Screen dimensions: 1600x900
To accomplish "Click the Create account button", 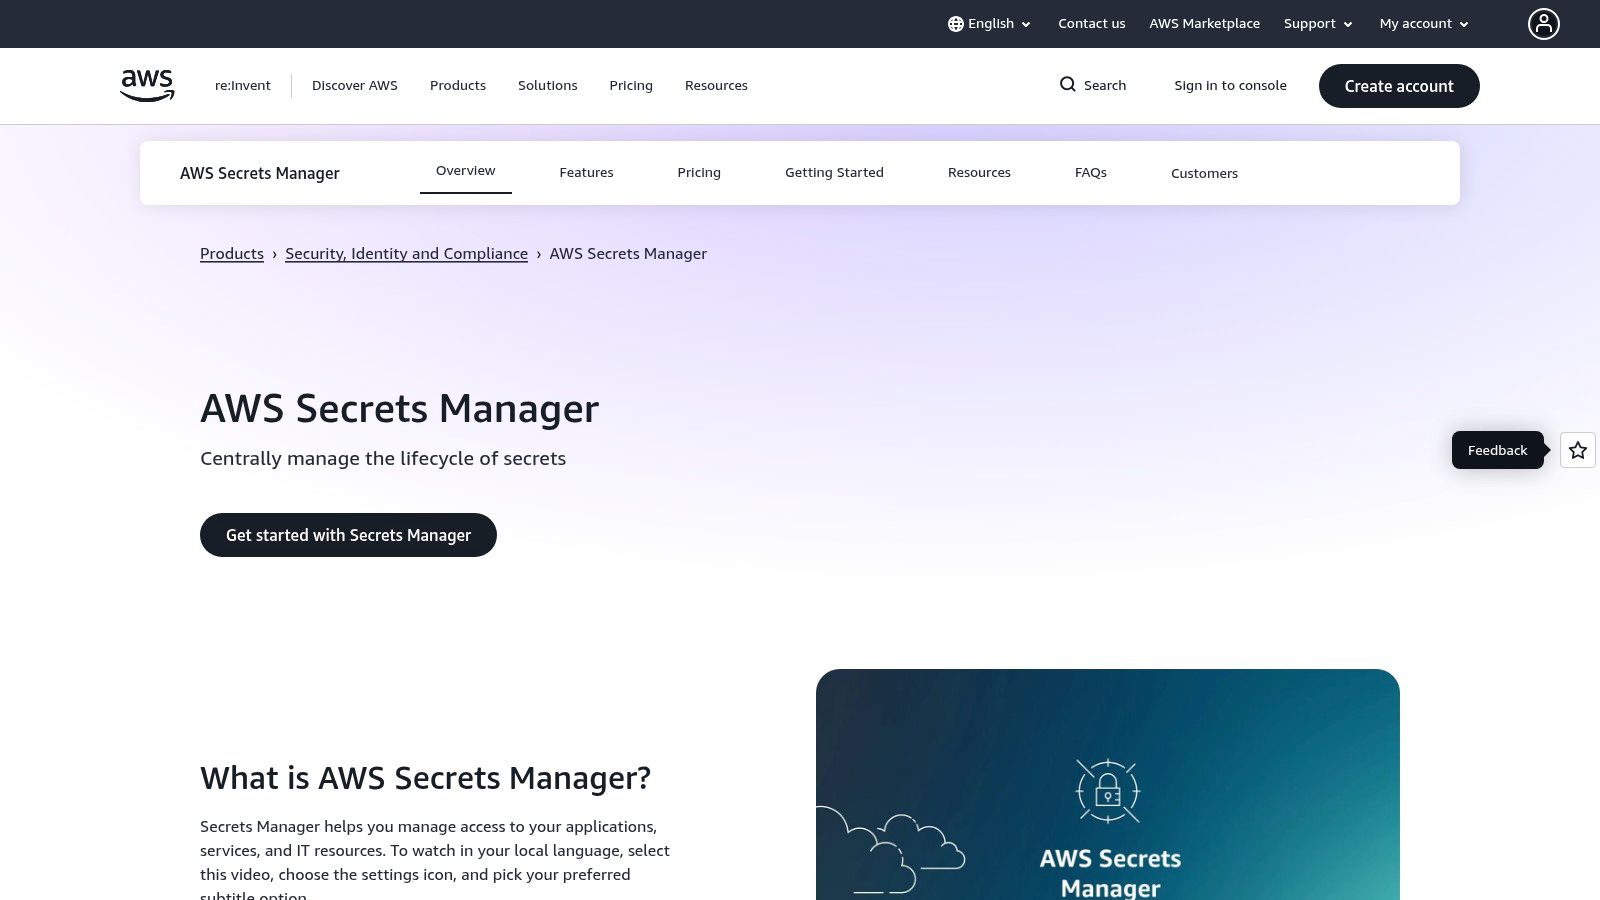I will [1398, 85].
